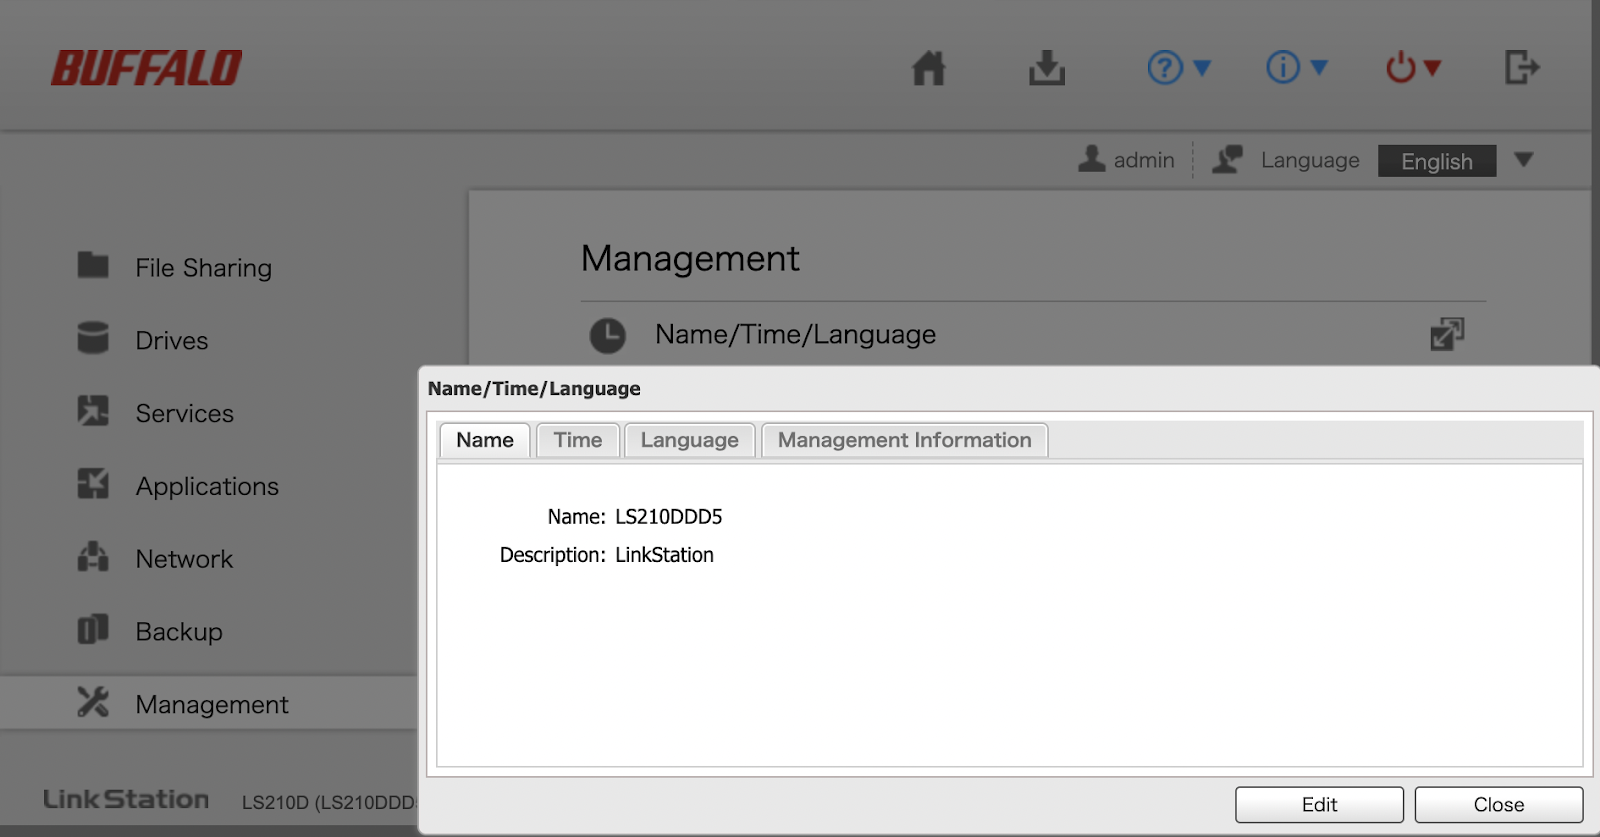Click the Edit button

coord(1319,805)
